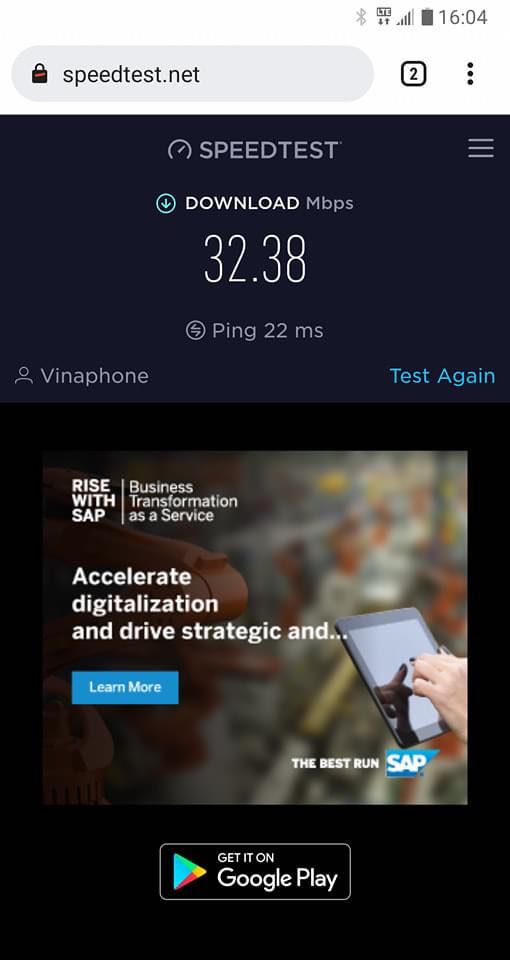Viewport: 510px width, 960px height.
Task: Tap the download arrow circle icon
Action: point(166,204)
